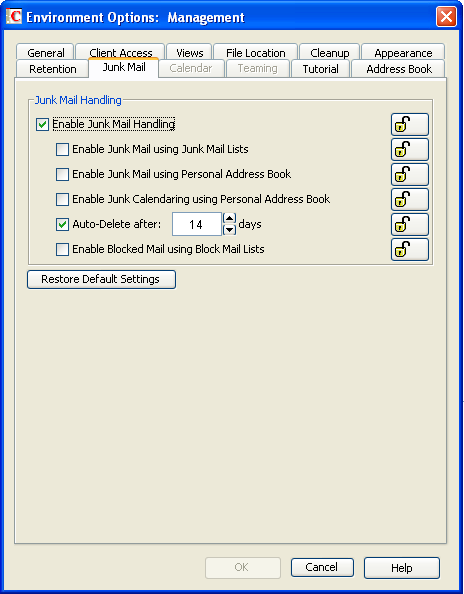Click lock icon for Enable Junk Mail Handling

(409, 124)
